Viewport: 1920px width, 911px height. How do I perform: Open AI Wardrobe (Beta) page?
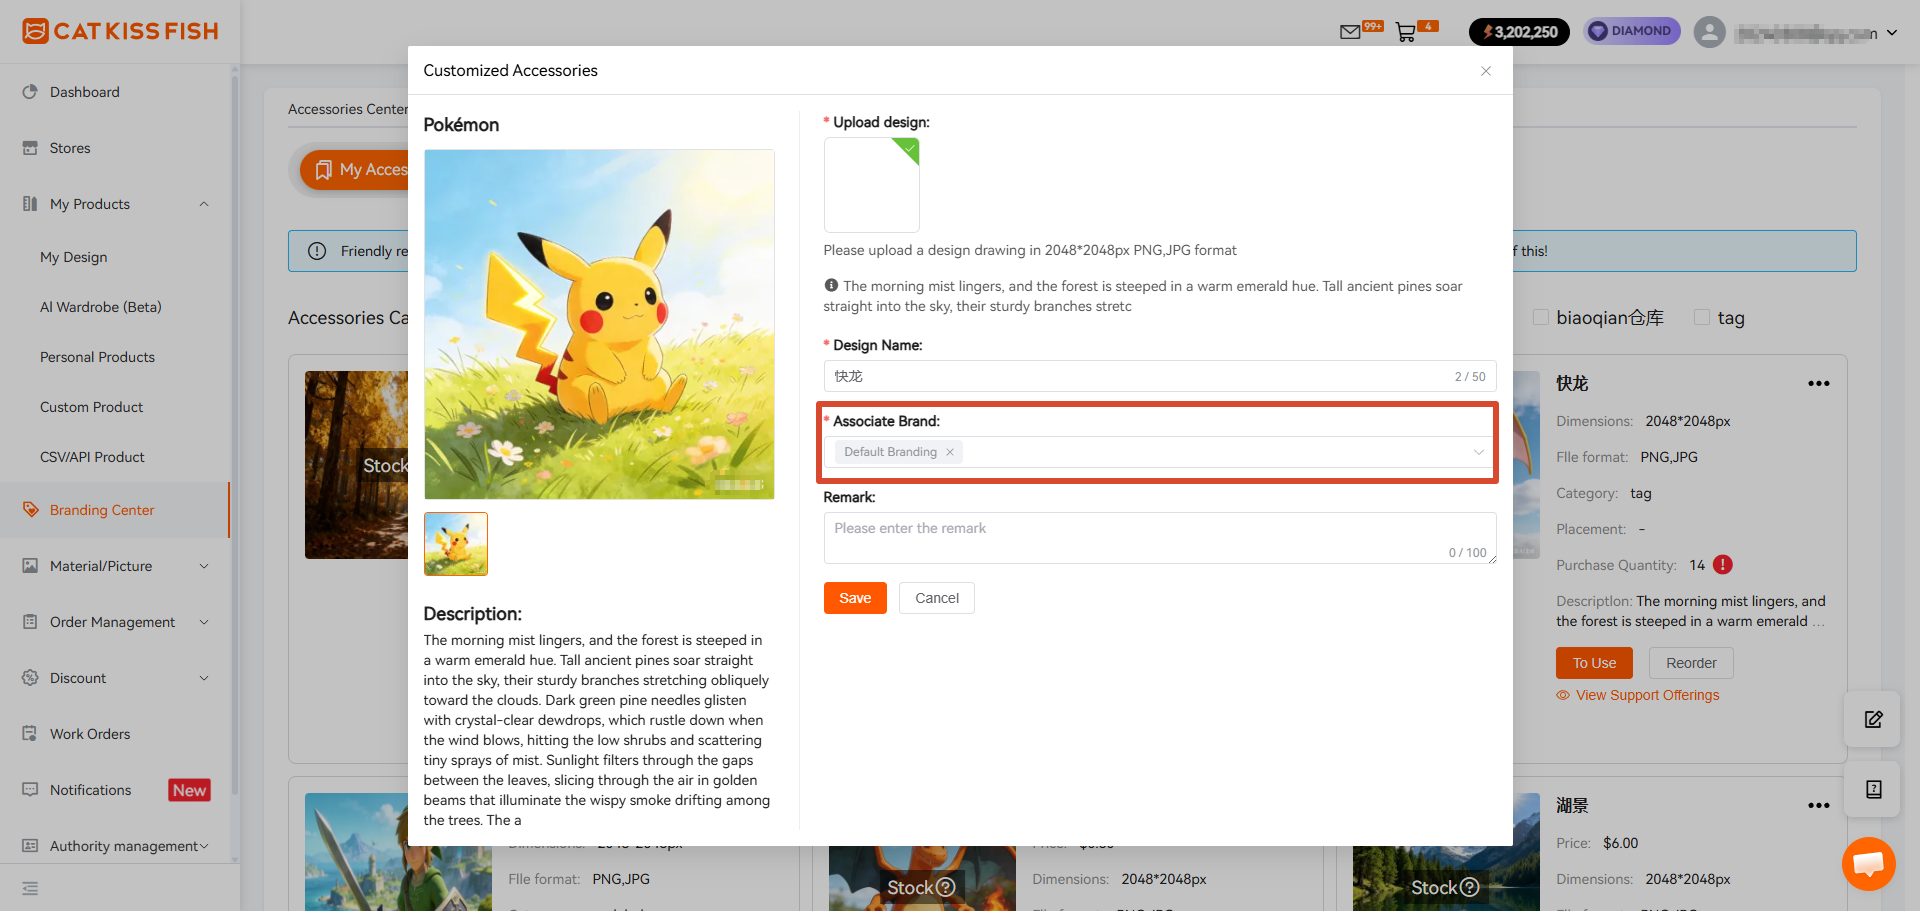(101, 307)
